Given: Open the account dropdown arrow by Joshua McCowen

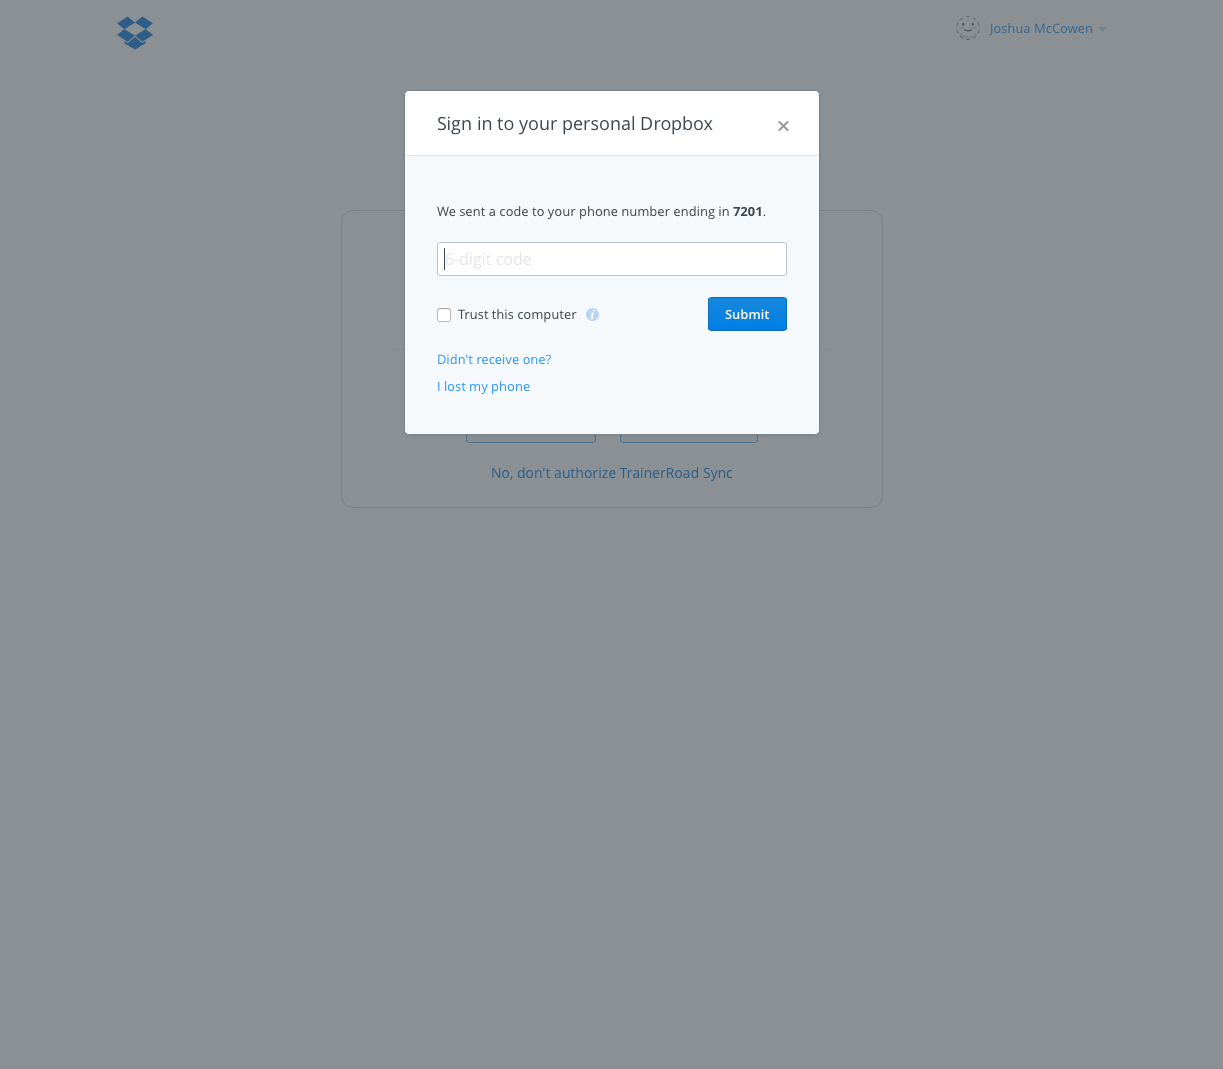Looking at the screenshot, I should point(1102,29).
